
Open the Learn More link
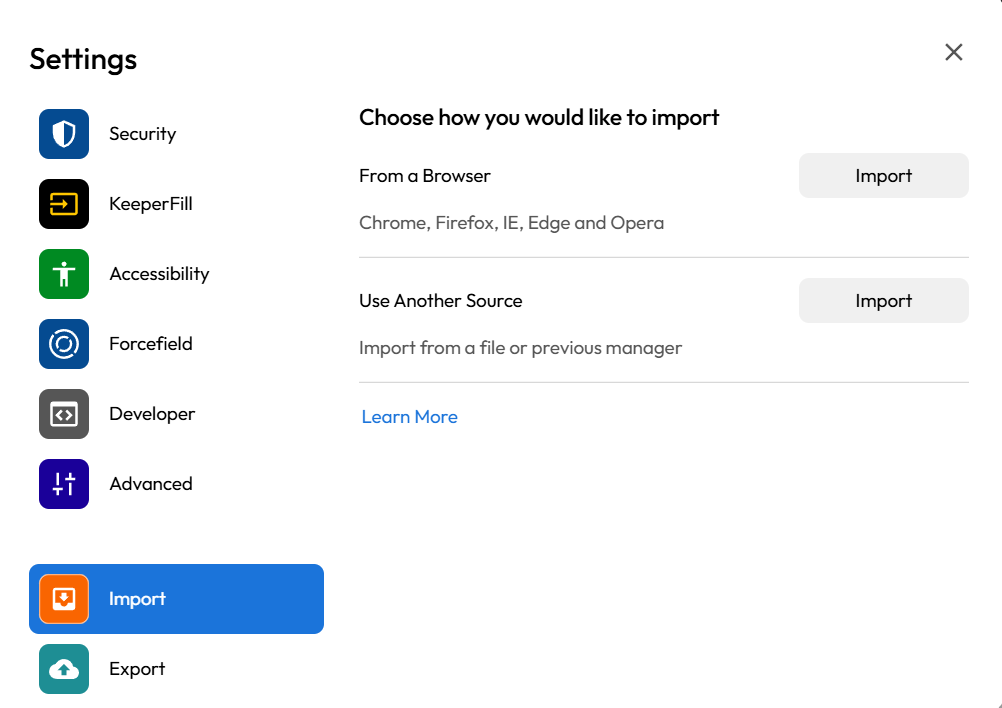click(x=409, y=416)
